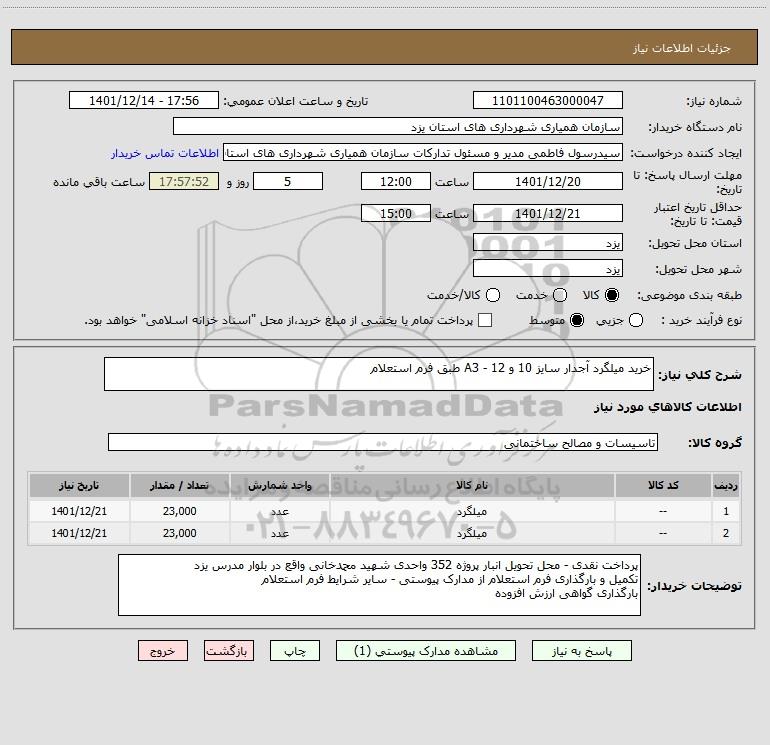
Task: Click the price validity date 1401/12/21 field
Action: [548, 213]
